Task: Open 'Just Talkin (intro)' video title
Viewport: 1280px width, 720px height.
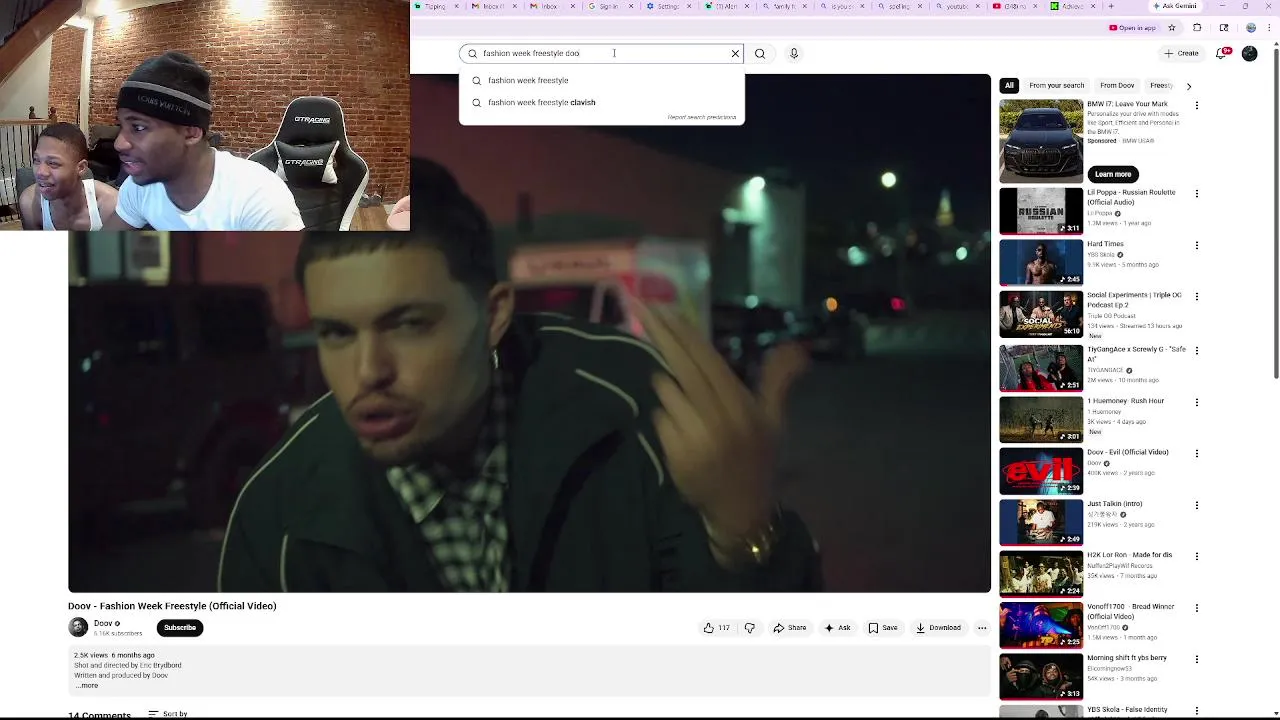Action: point(1114,504)
